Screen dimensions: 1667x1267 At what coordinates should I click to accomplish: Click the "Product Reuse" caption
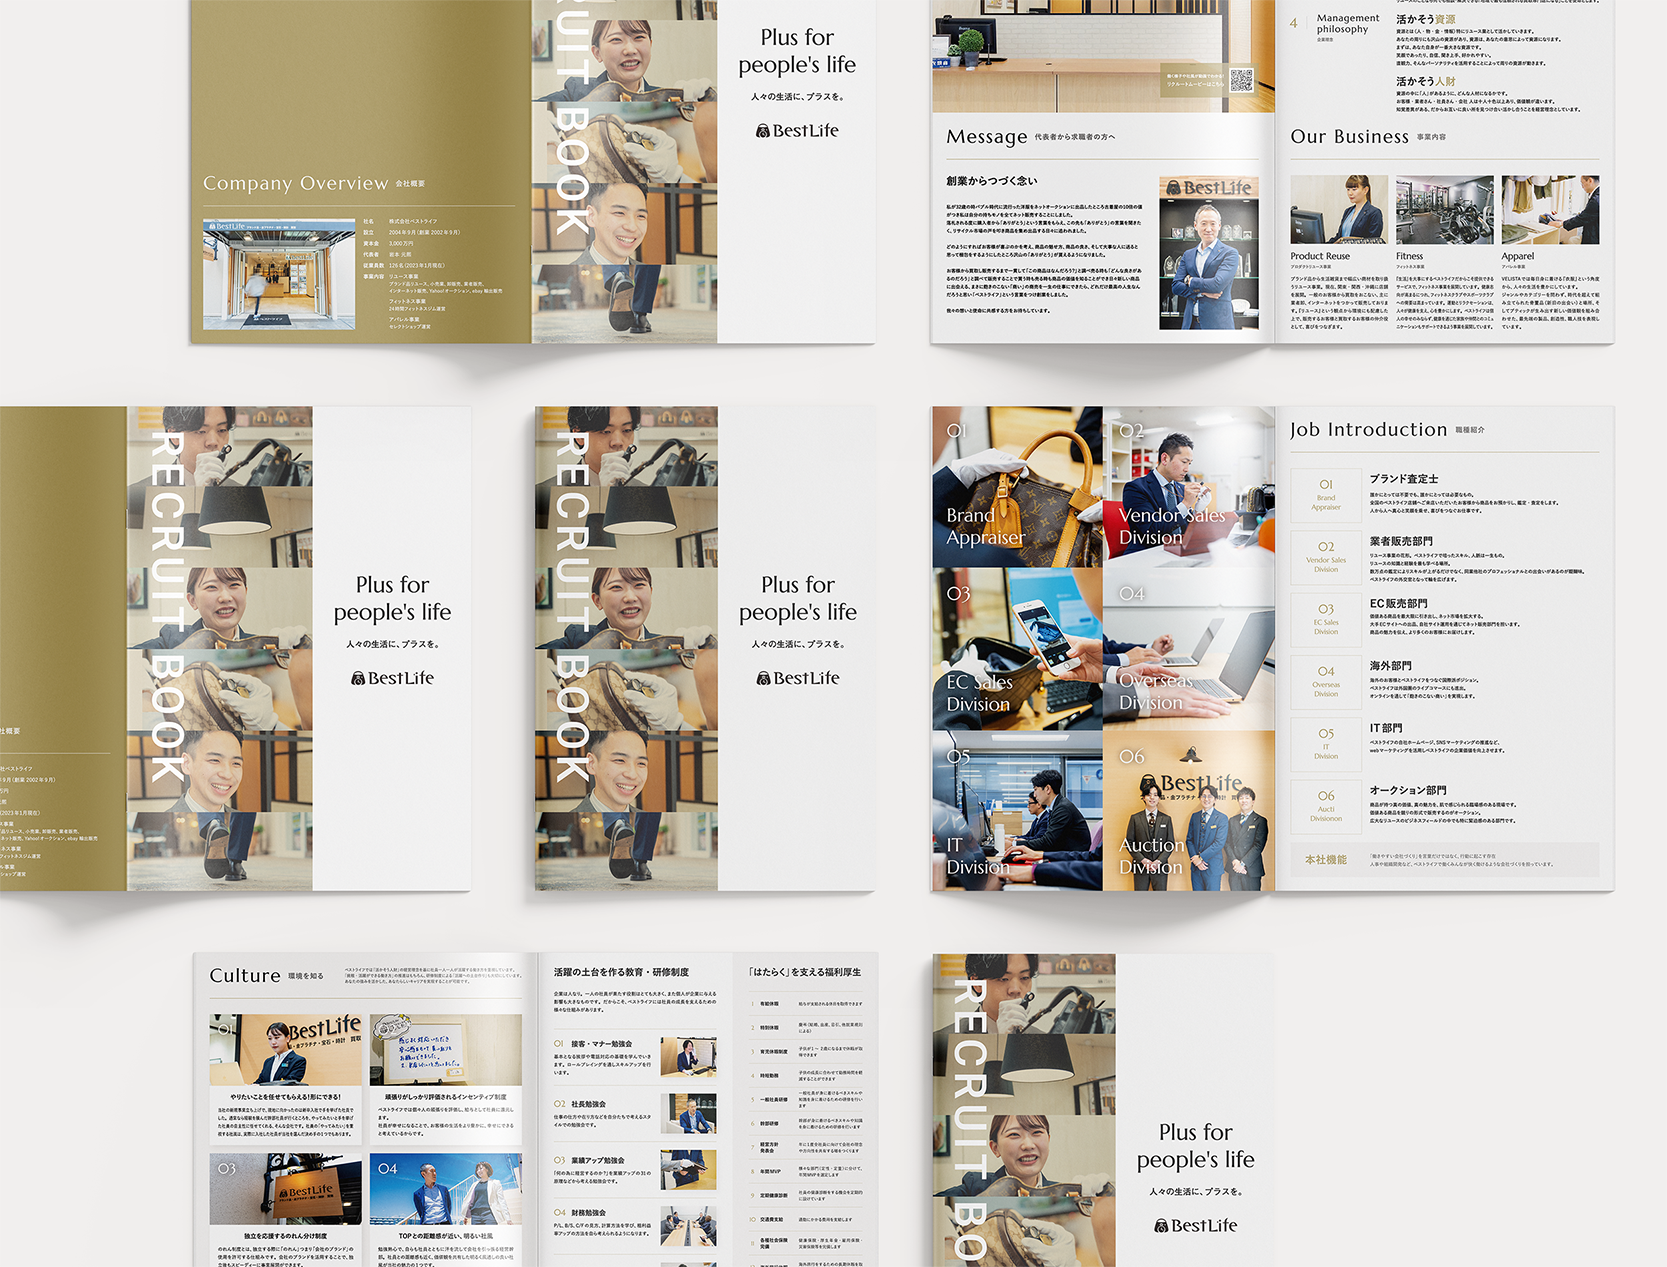coord(1320,256)
